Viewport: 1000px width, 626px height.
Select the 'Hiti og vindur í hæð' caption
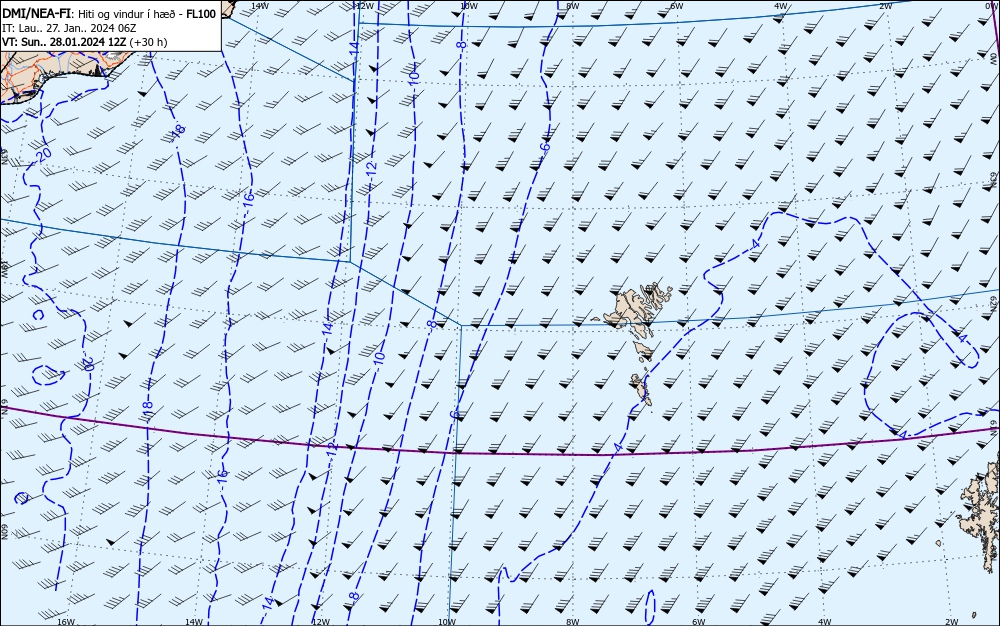click(x=129, y=13)
